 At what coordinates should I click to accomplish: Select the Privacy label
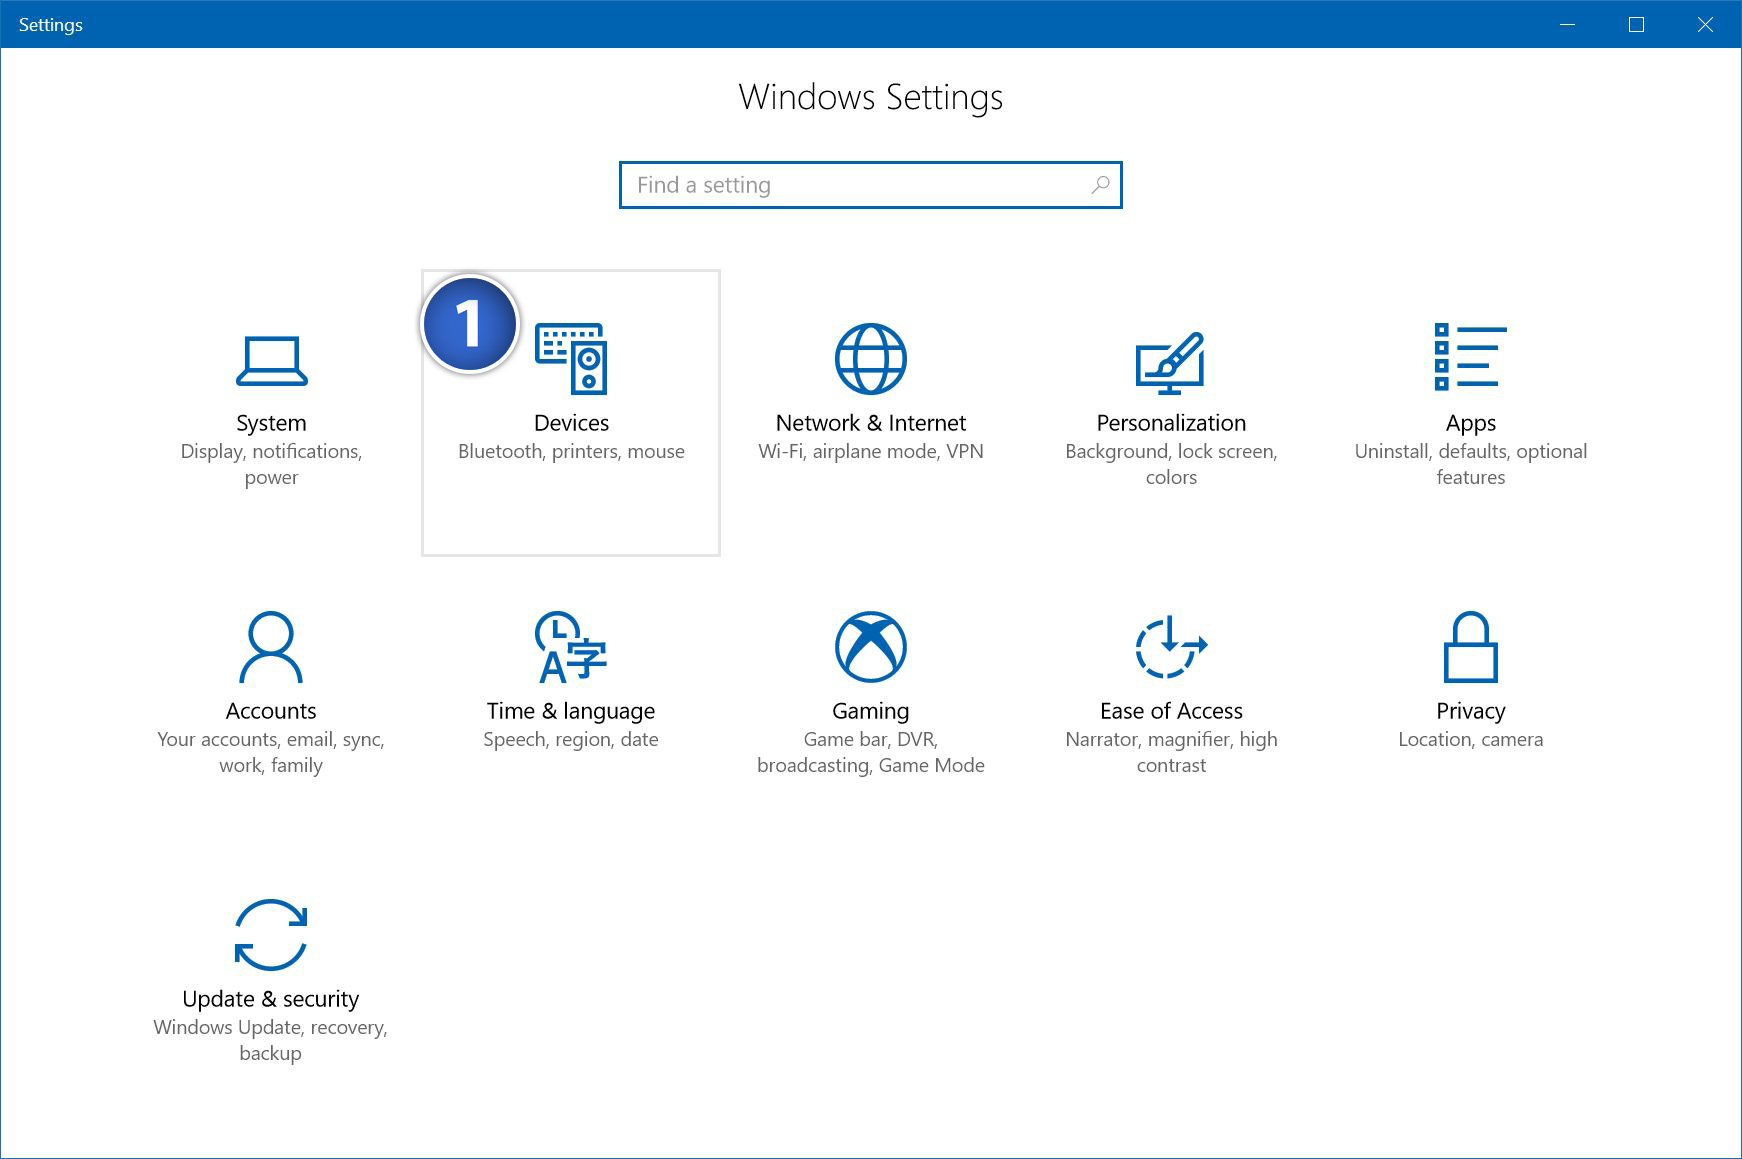[1470, 711]
